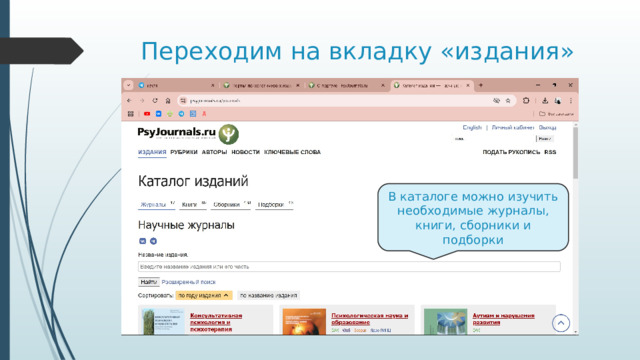
Task: Click the Аутизм и нарушения развития cover thumbnail
Action: coord(445,322)
